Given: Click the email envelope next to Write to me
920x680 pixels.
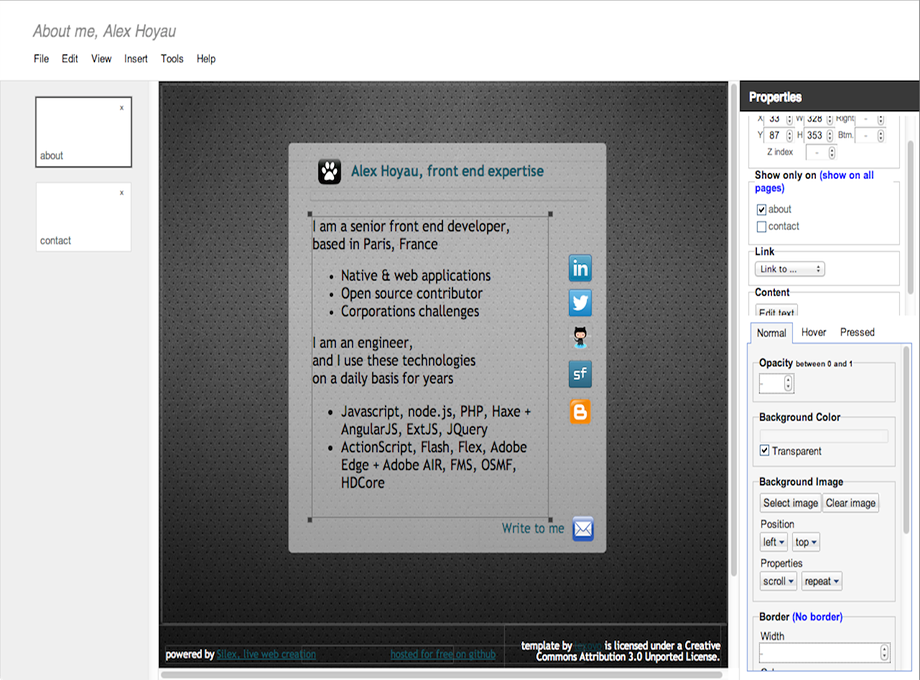Looking at the screenshot, I should click(583, 528).
